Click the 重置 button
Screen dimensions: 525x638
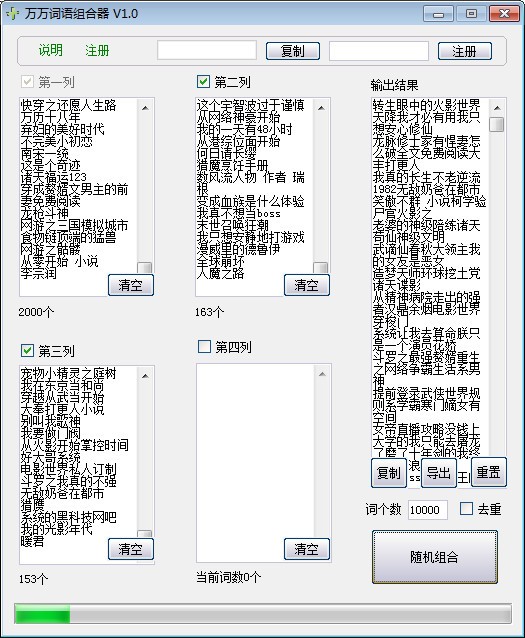coord(489,472)
